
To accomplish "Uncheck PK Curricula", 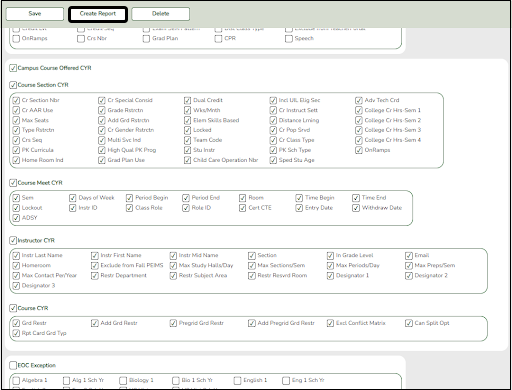I will 16,150.
